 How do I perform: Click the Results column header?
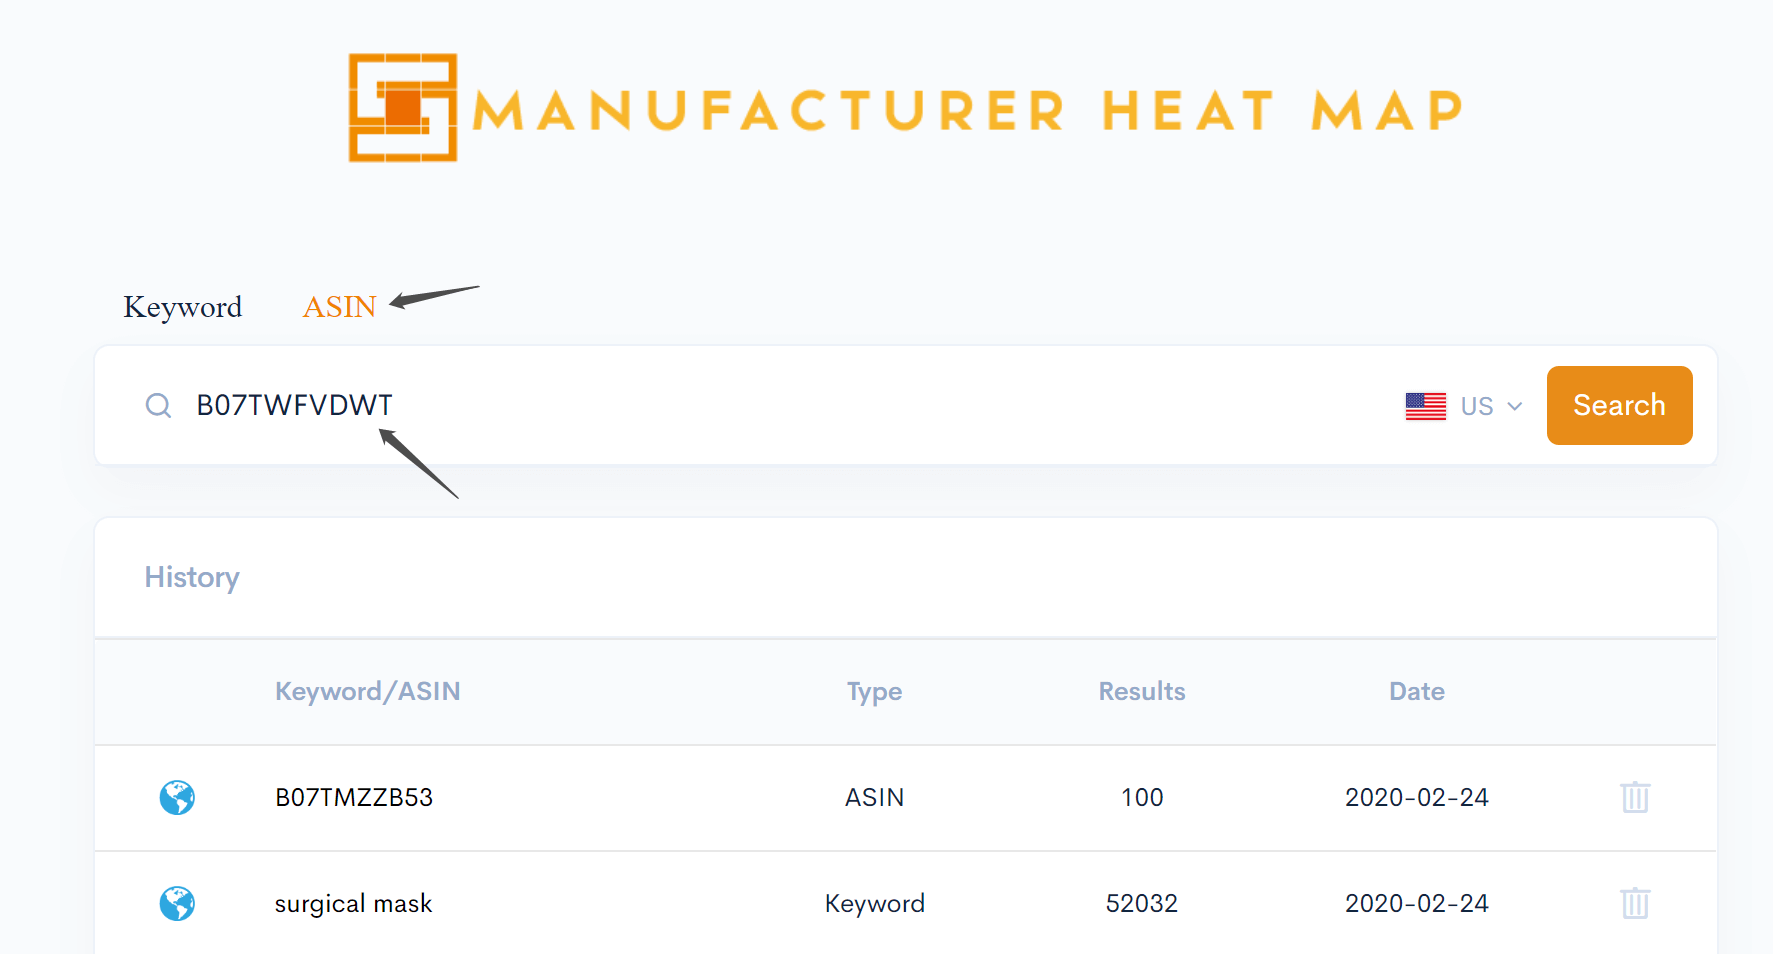point(1141,691)
